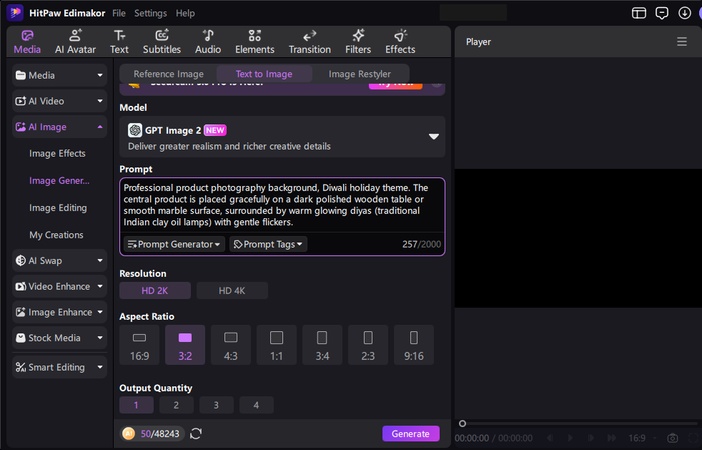Viewport: 702px width, 450px height.
Task: Open the Player panel hamburger menu
Action: click(682, 42)
